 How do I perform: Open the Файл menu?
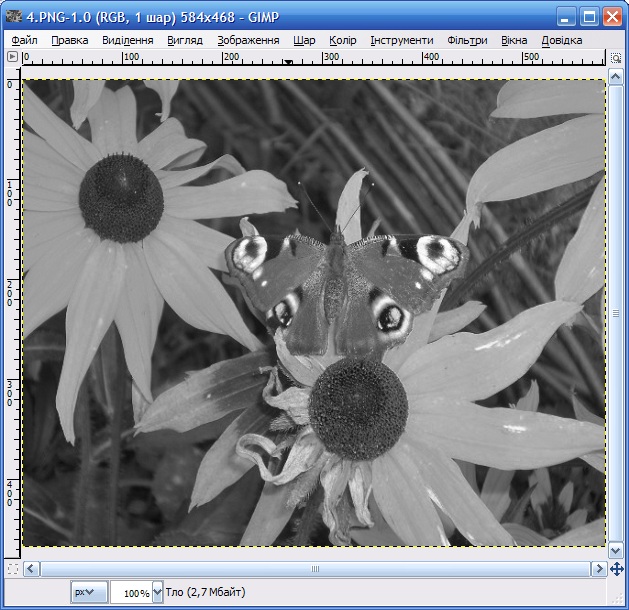point(25,40)
